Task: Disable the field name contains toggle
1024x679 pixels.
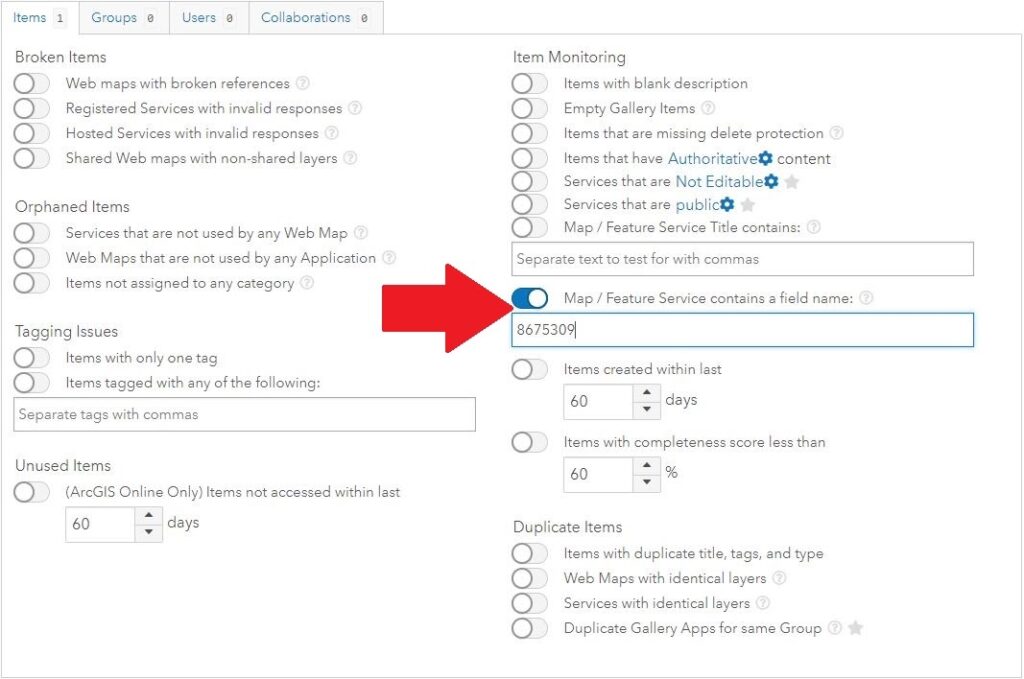Action: (x=530, y=298)
